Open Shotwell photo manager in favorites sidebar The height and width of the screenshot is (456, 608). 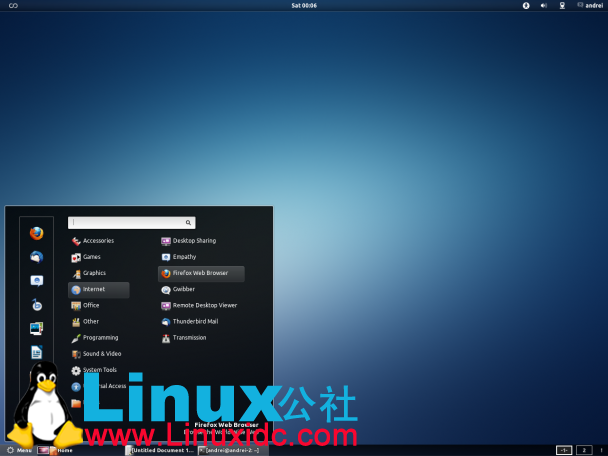point(36,328)
